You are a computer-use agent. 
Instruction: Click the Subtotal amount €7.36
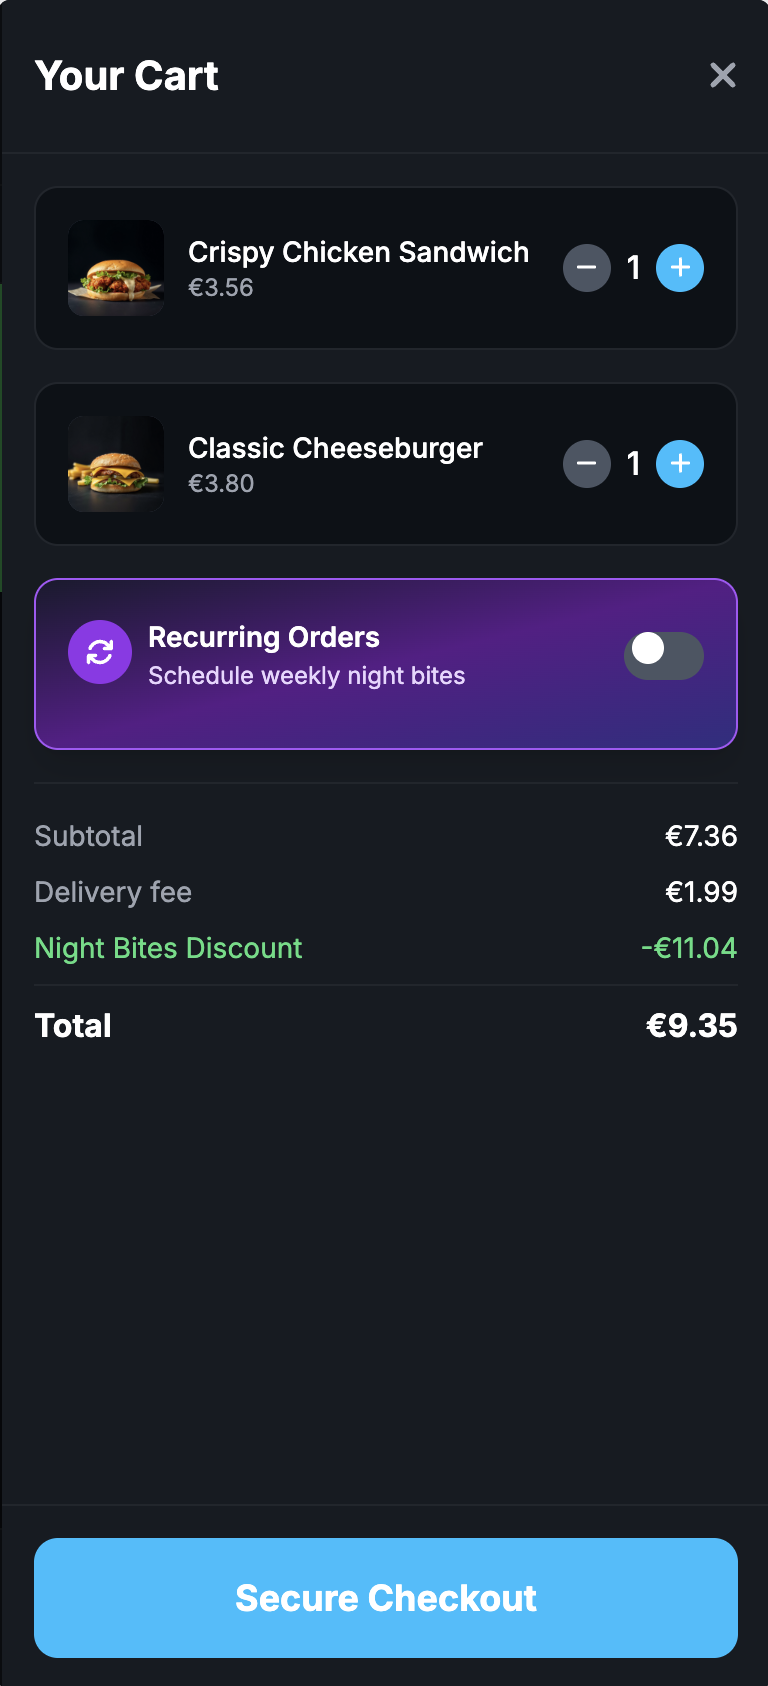[701, 836]
